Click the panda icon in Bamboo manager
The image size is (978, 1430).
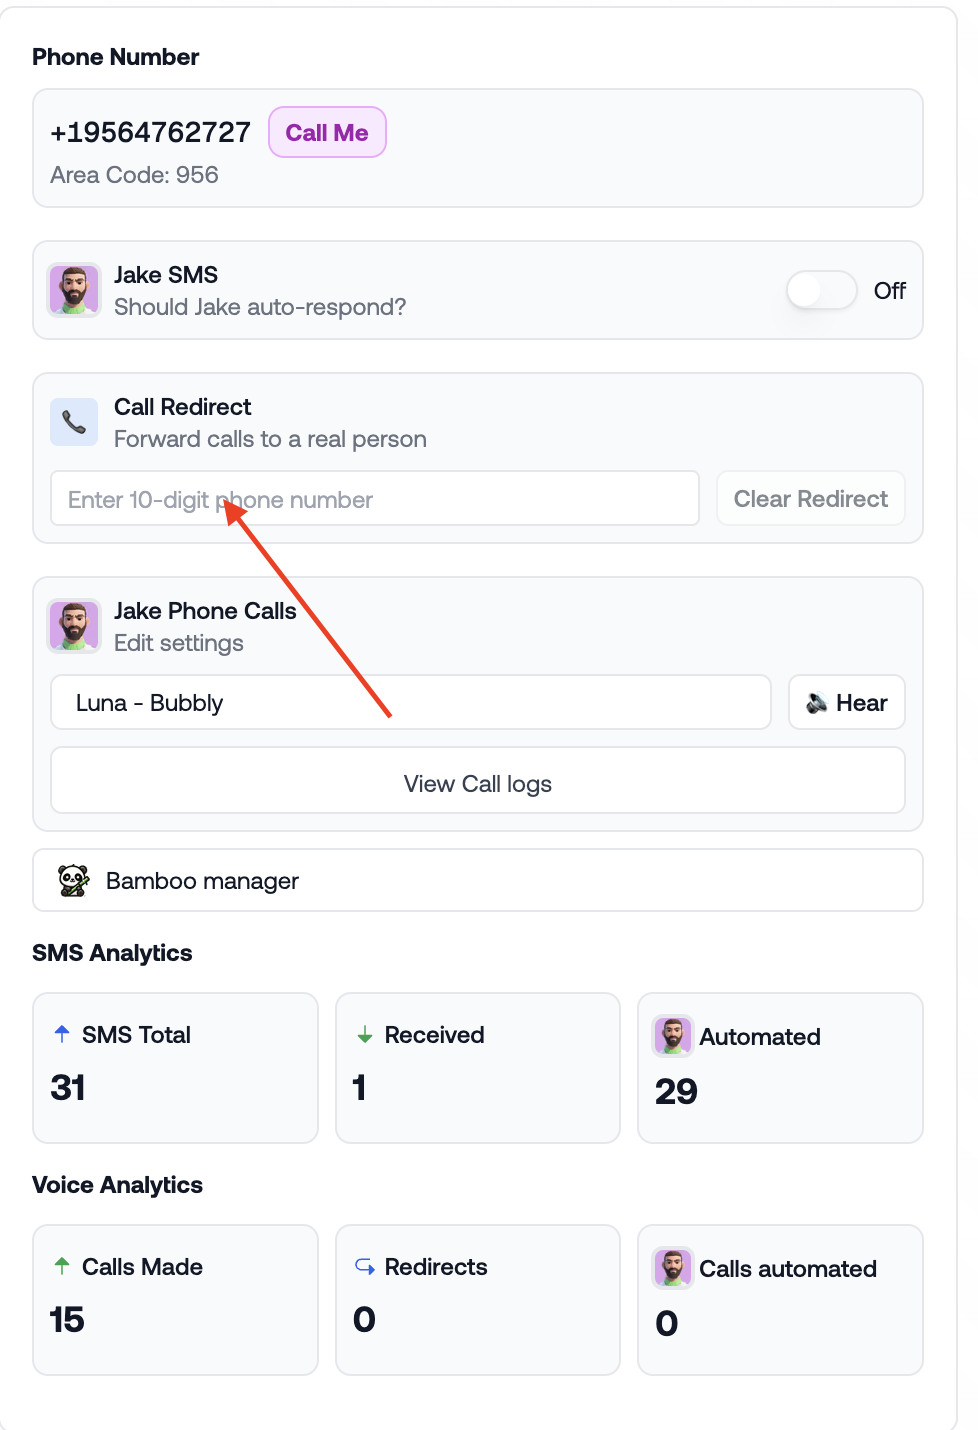74,880
